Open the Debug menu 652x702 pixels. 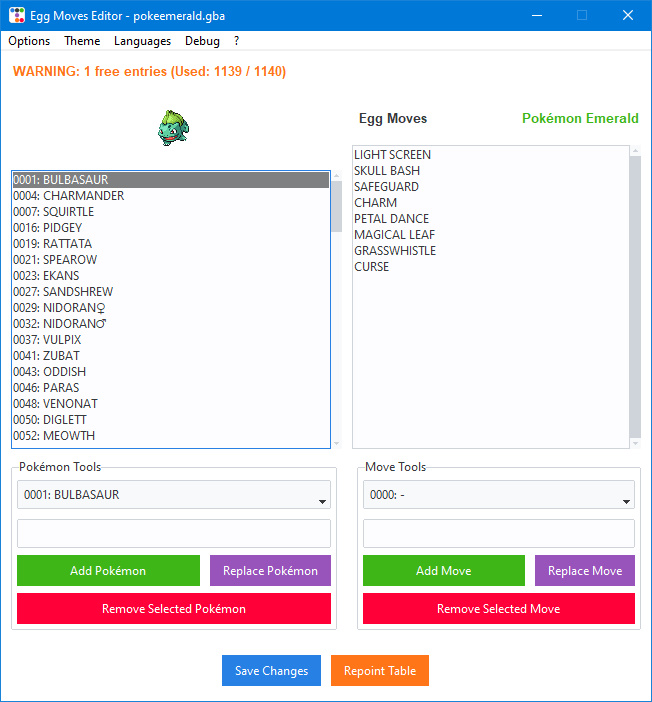tap(202, 41)
